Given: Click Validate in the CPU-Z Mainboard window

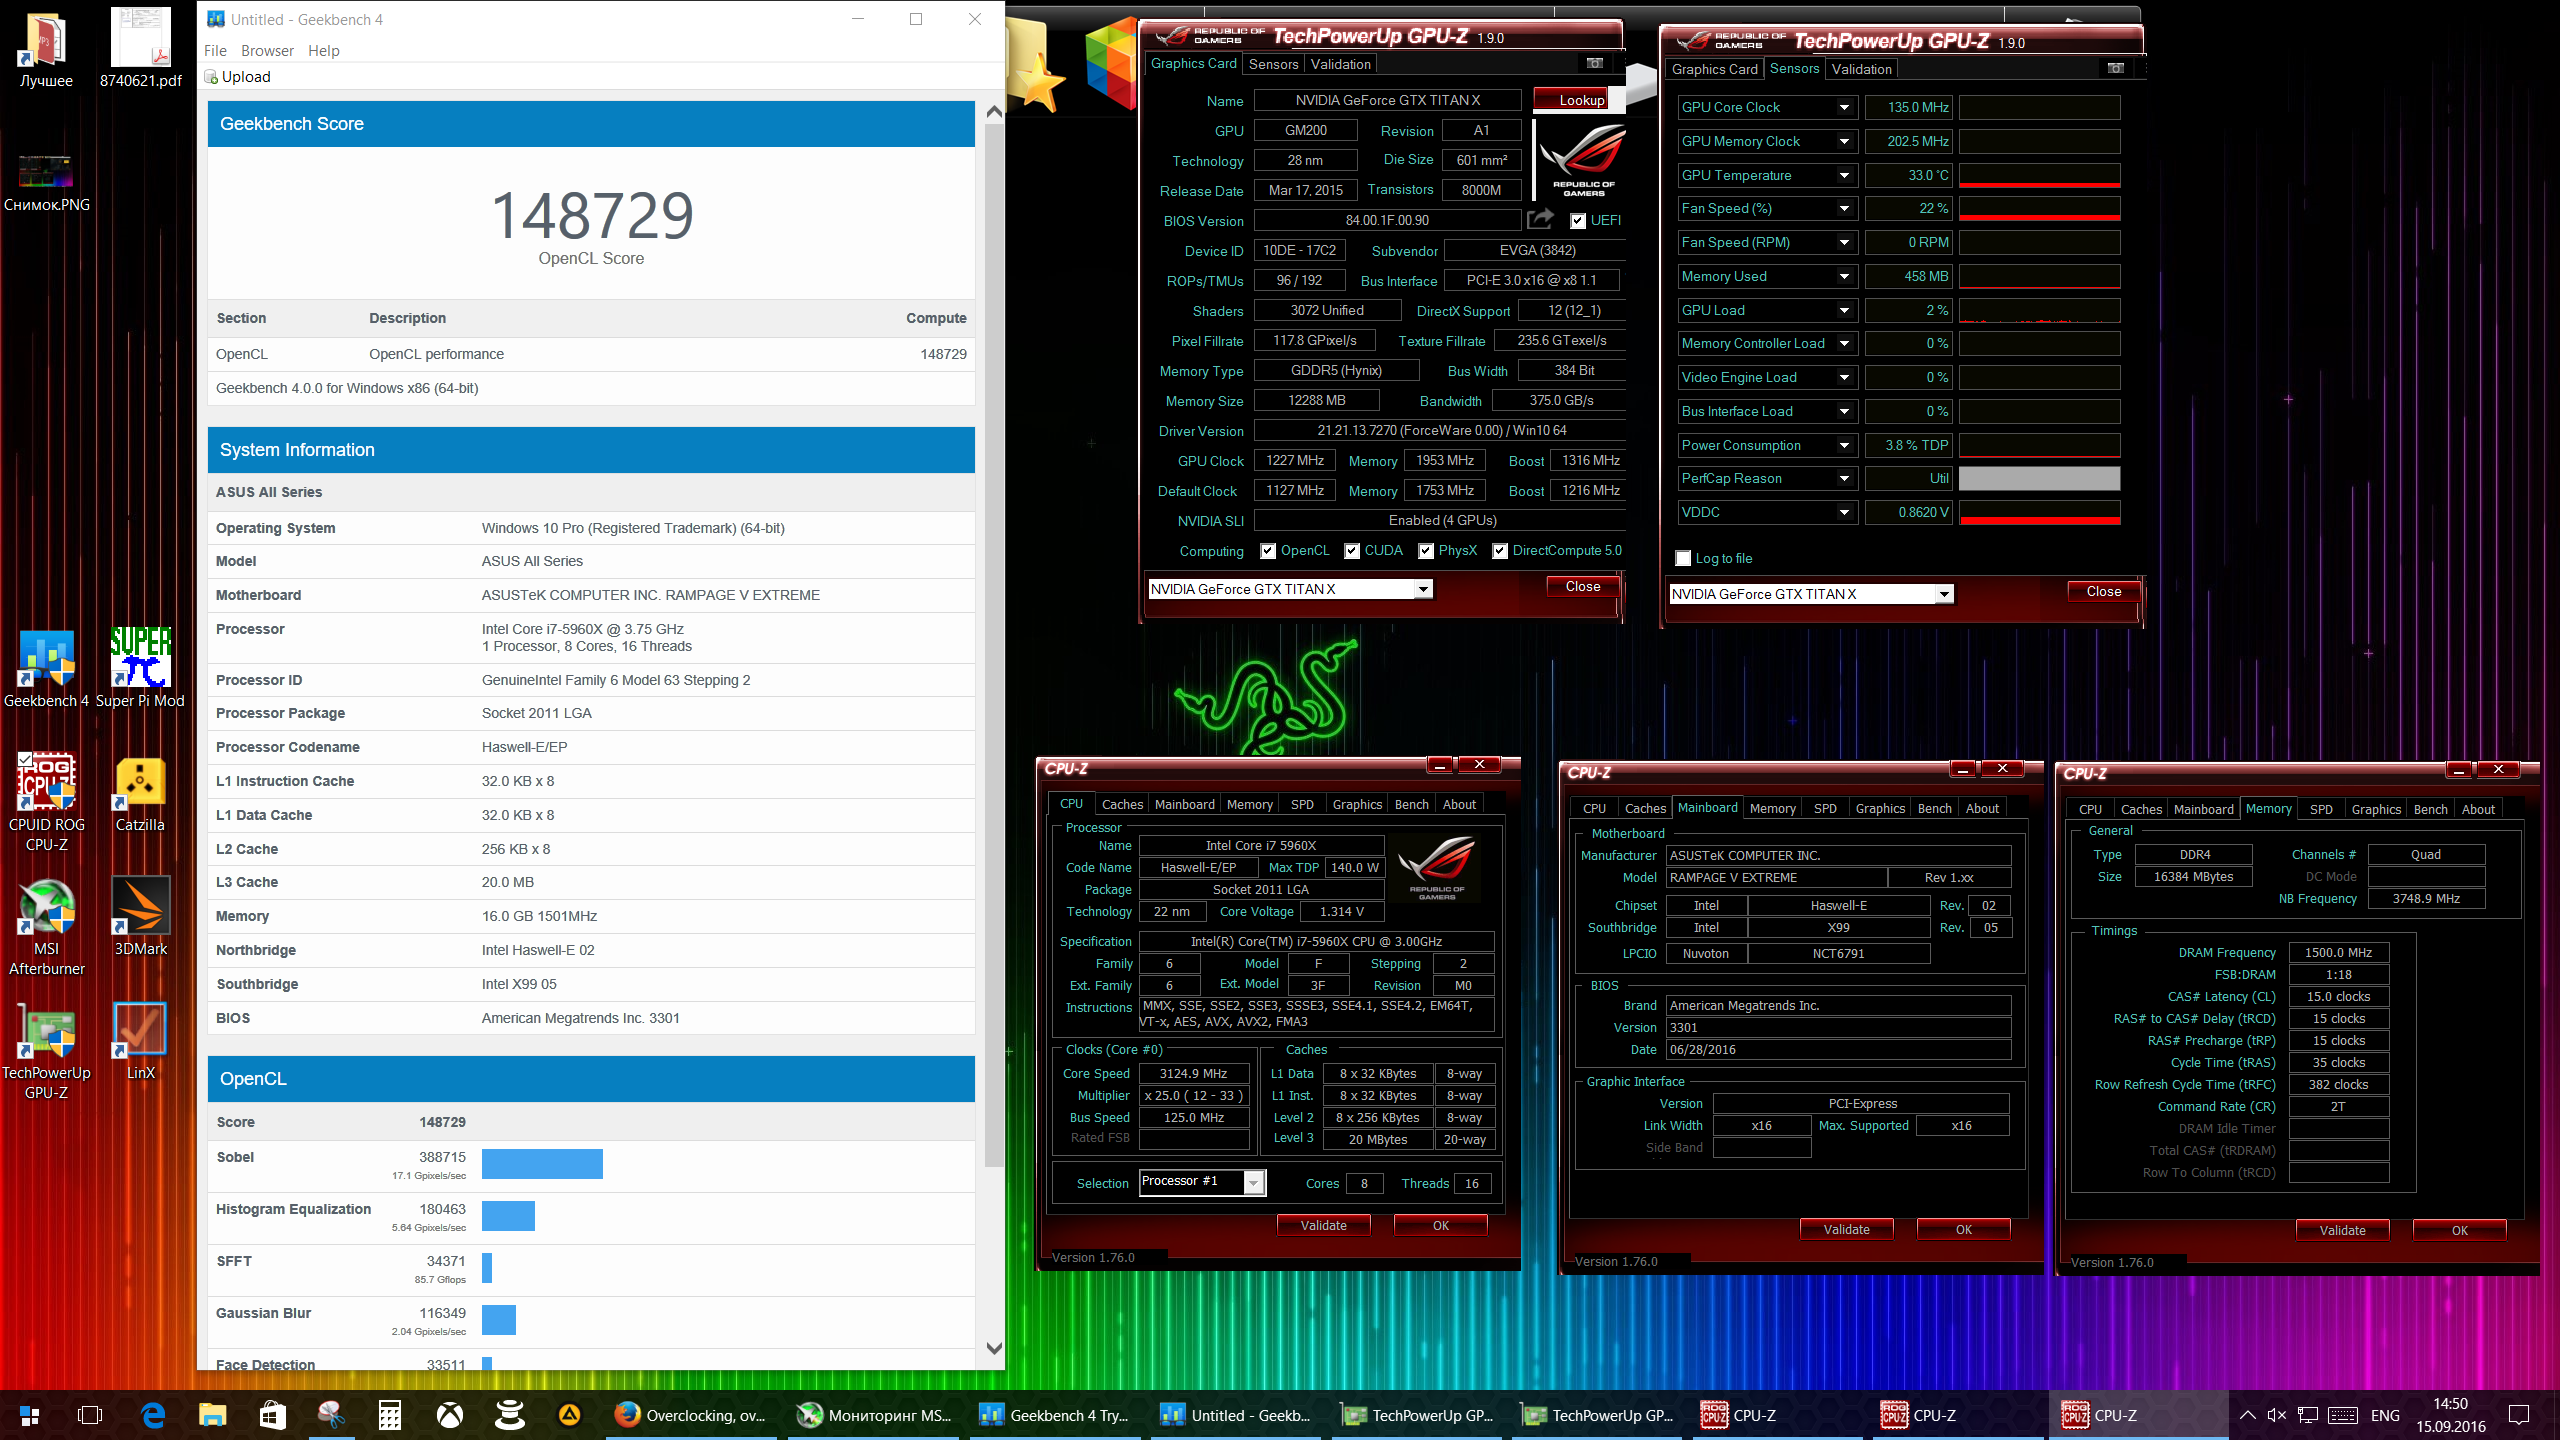Looking at the screenshot, I should click(x=1846, y=1230).
